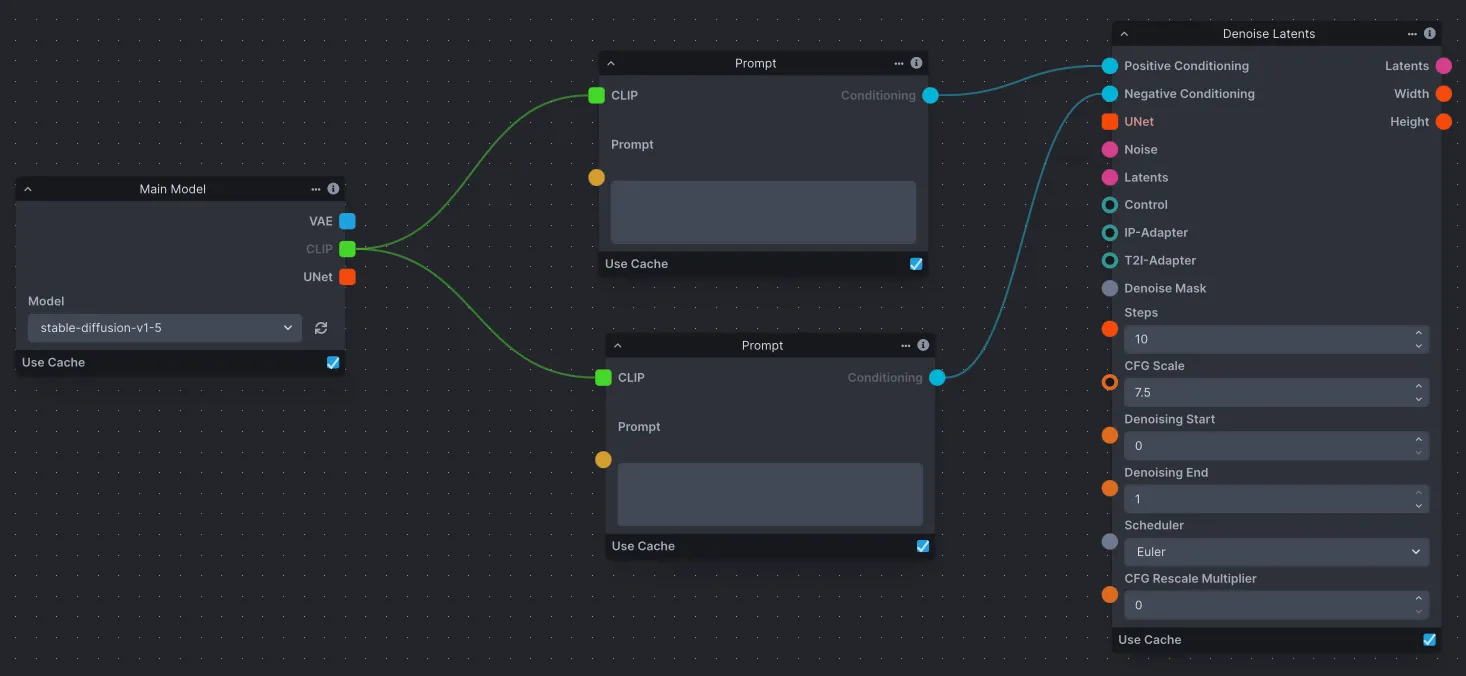The height and width of the screenshot is (676, 1466).
Task: Click the Noise connection handle on Denoise Latents
Action: [1110, 149]
